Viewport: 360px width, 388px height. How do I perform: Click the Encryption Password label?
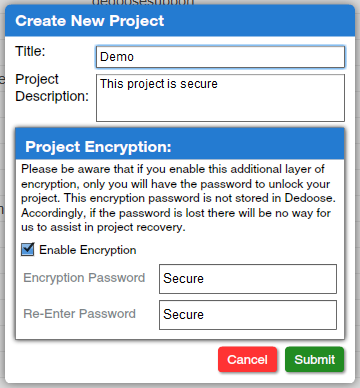pos(84,278)
